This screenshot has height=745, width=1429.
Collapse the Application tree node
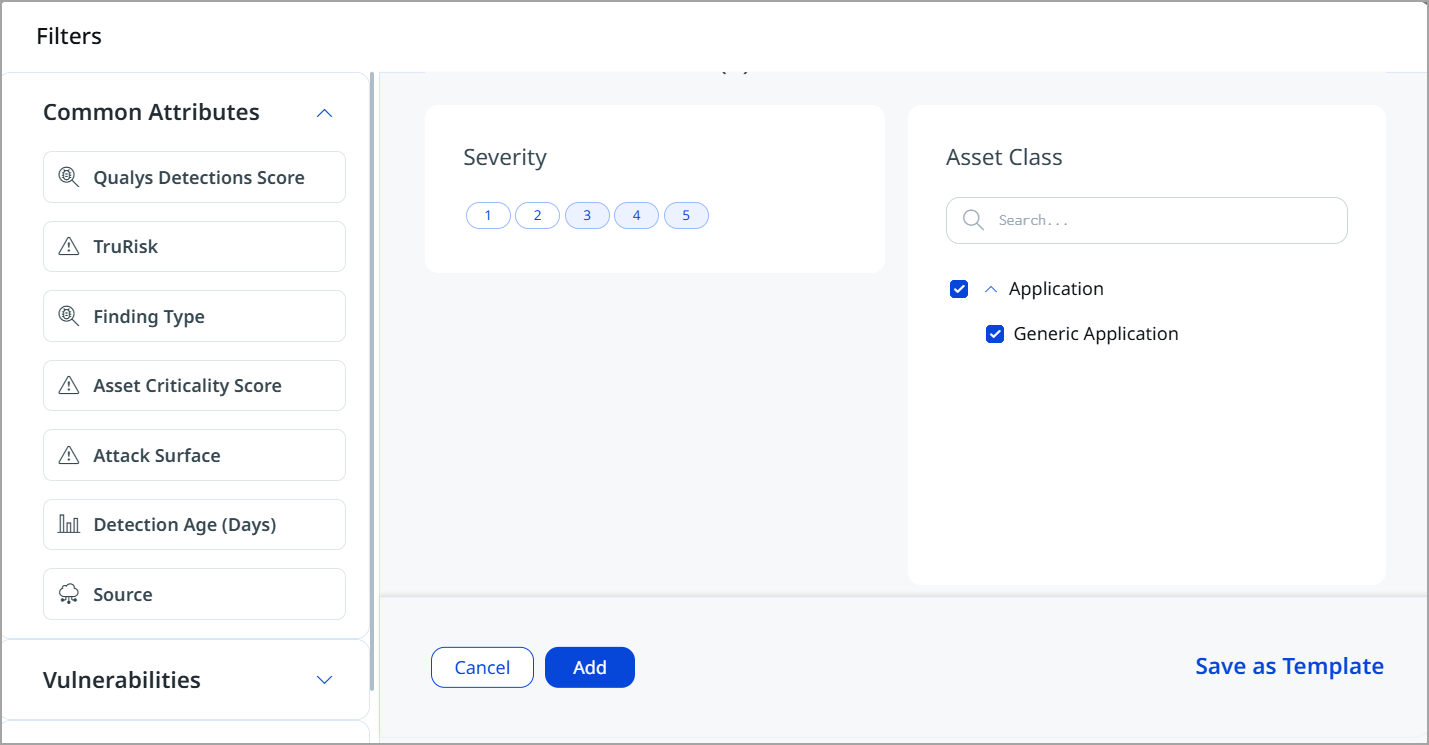(990, 288)
